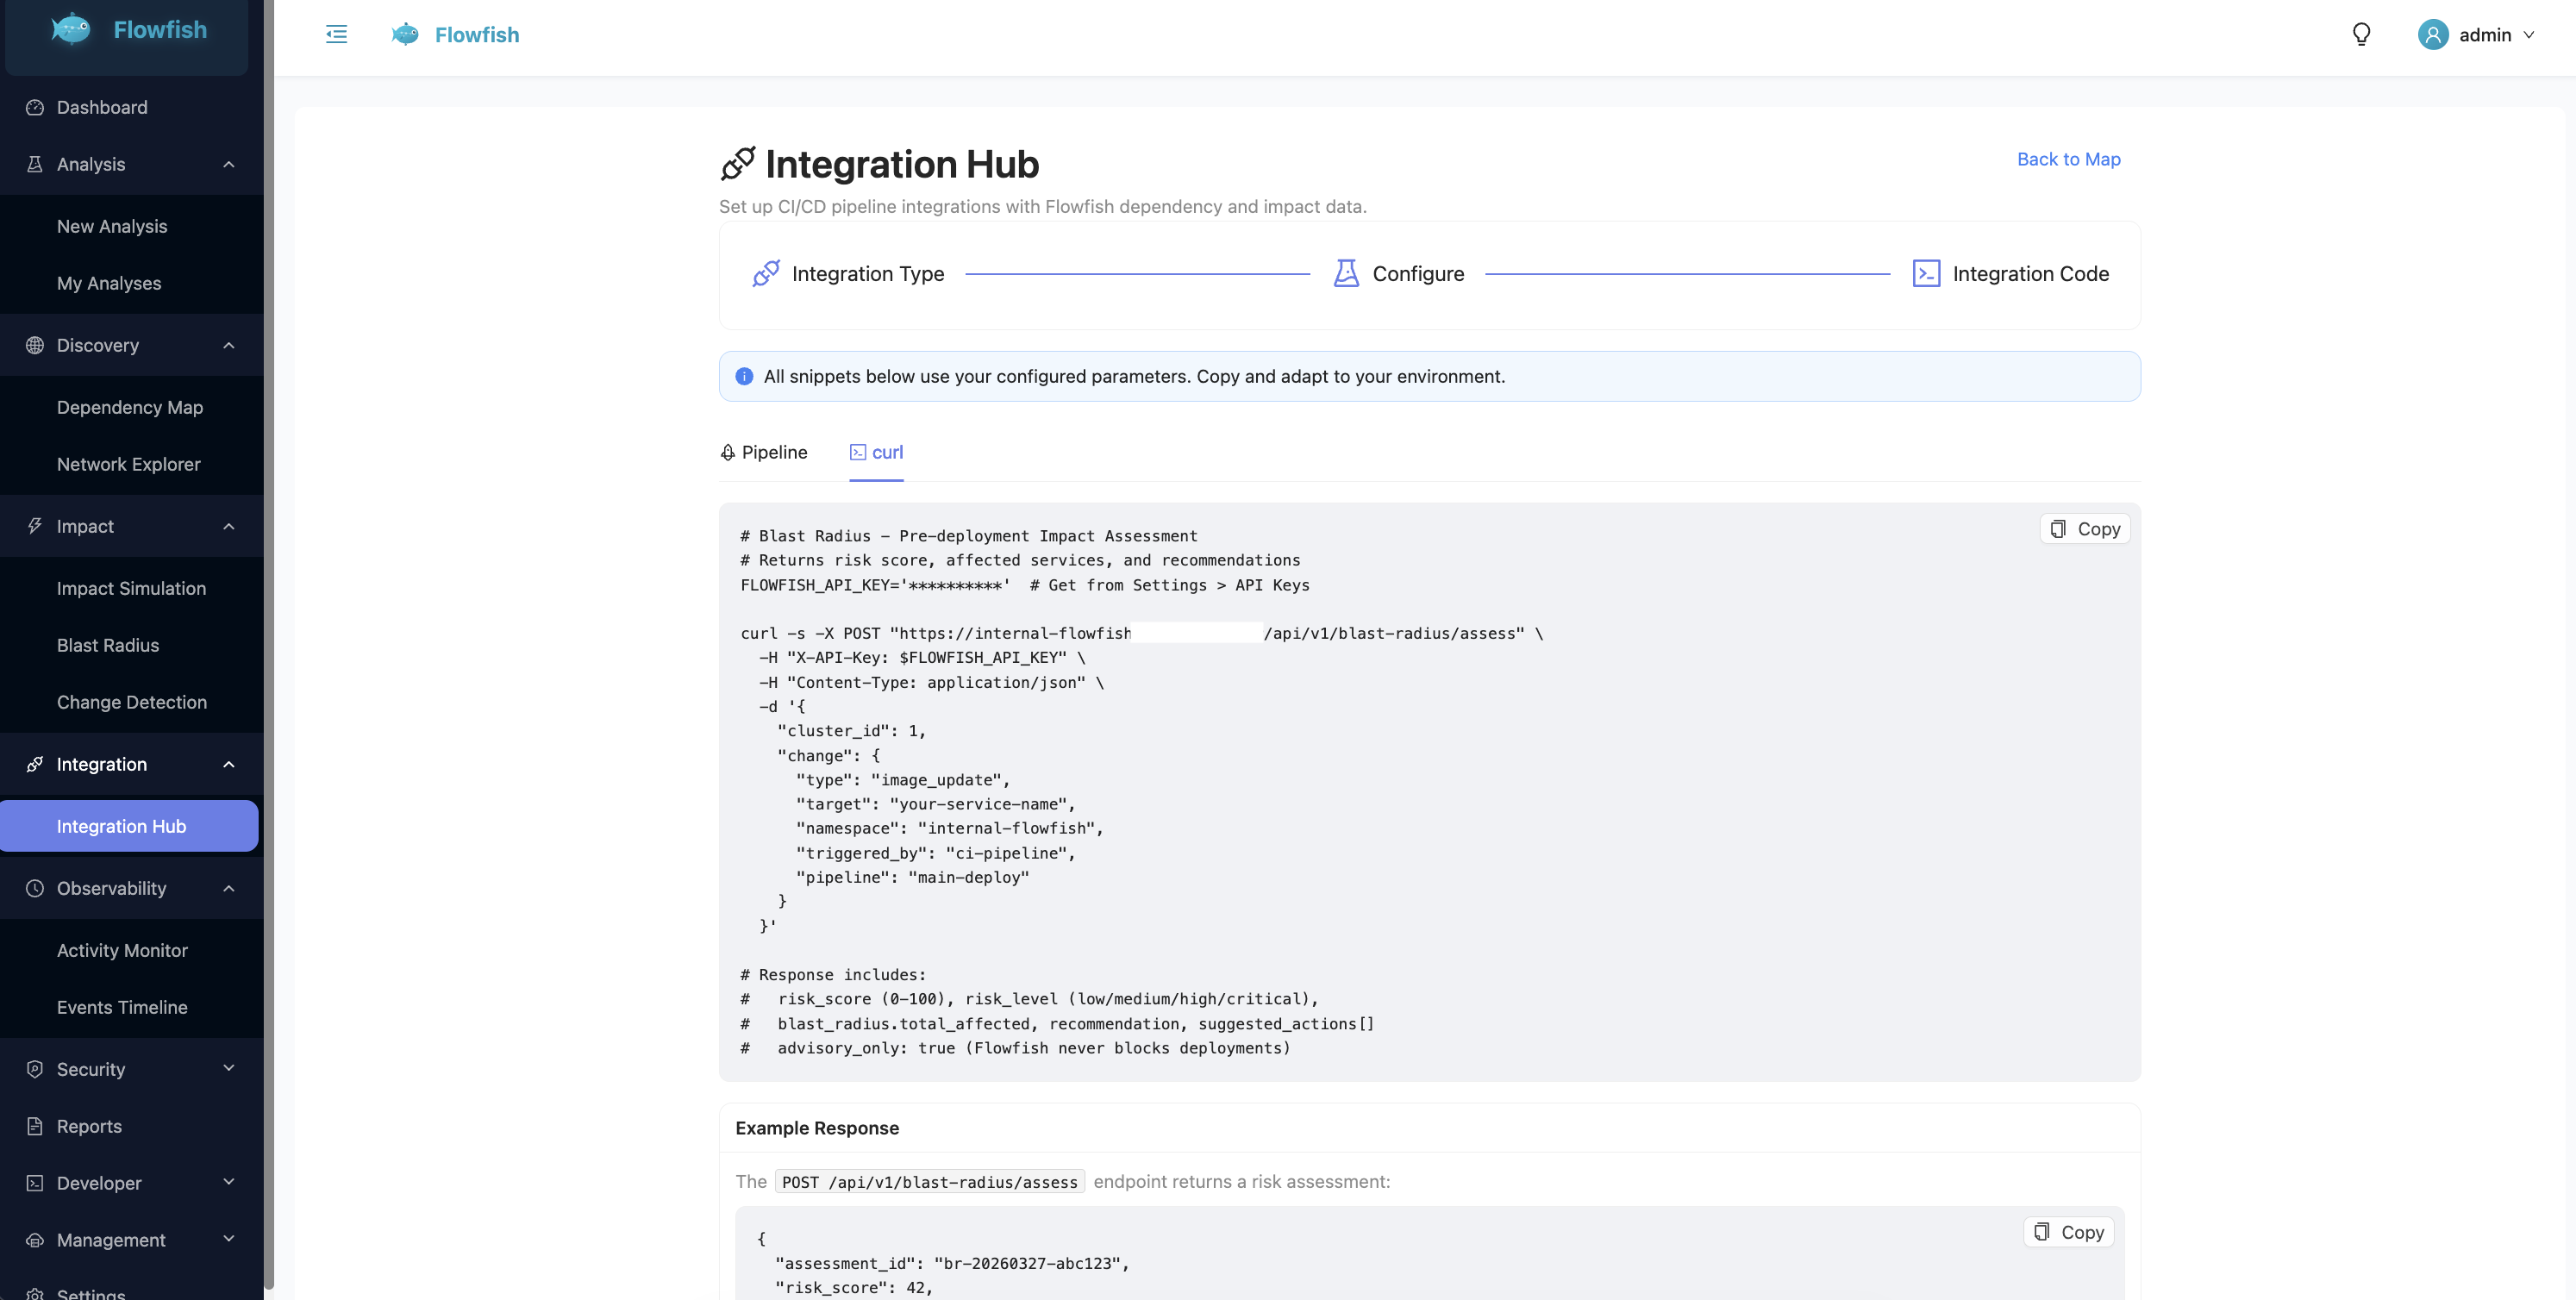The height and width of the screenshot is (1300, 2576).
Task: Click the info icon in the snippets alert
Action: point(744,376)
